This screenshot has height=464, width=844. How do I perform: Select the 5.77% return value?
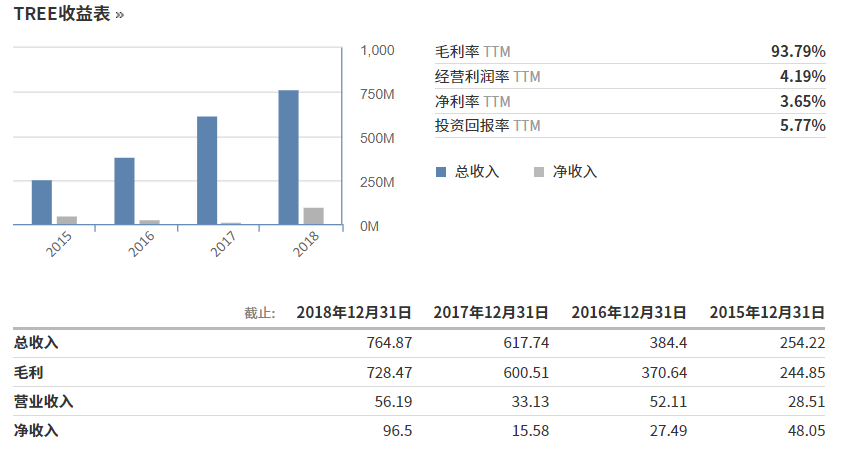(803, 125)
